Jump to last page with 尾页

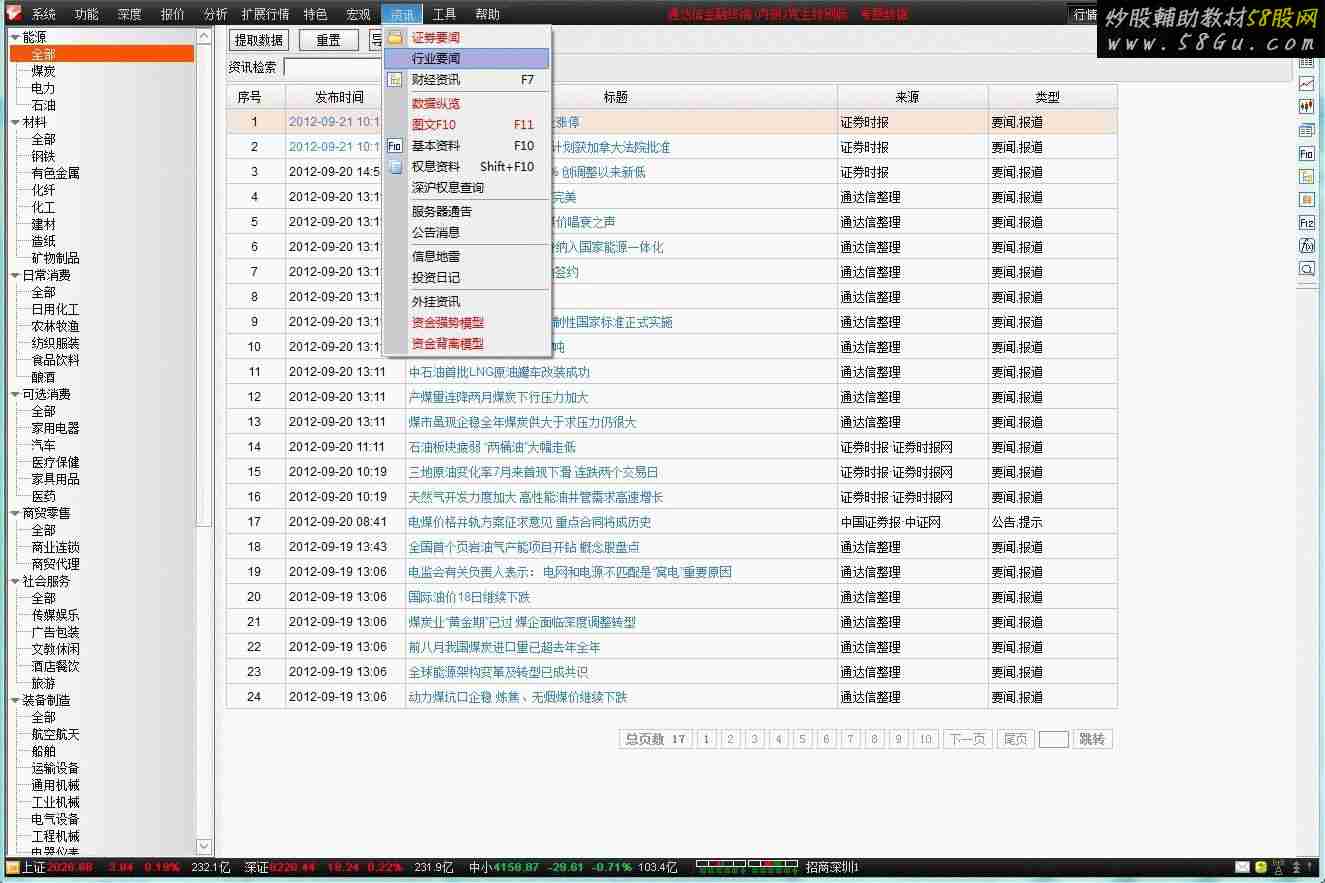1015,739
